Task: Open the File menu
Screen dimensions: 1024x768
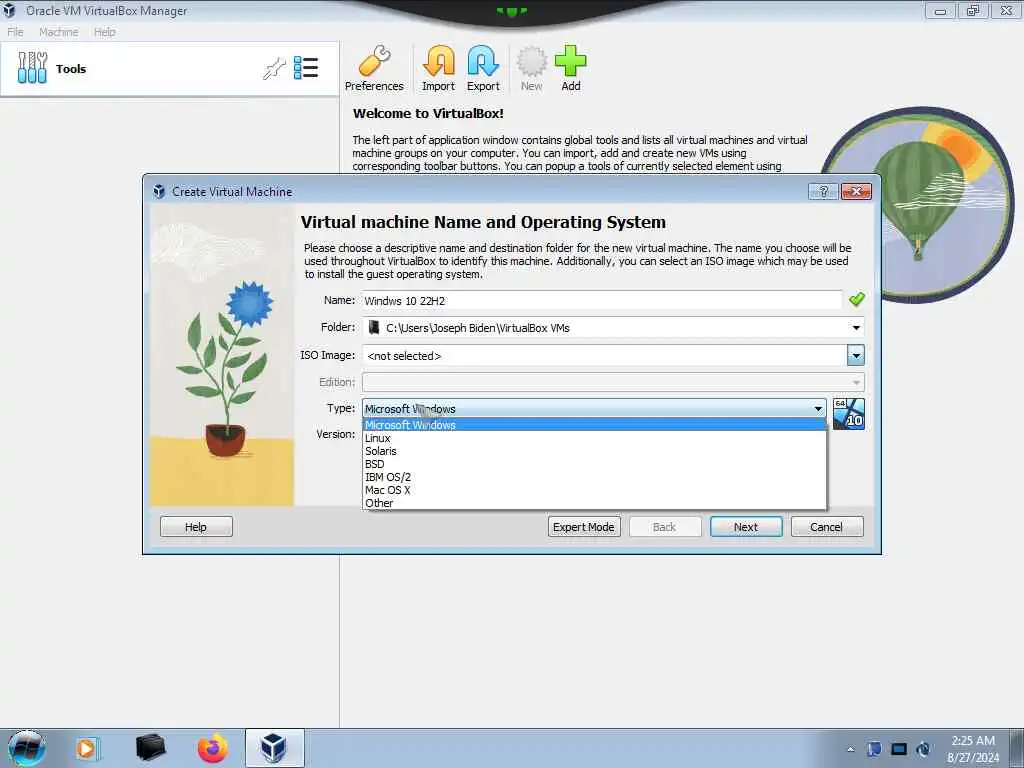Action: tap(15, 32)
